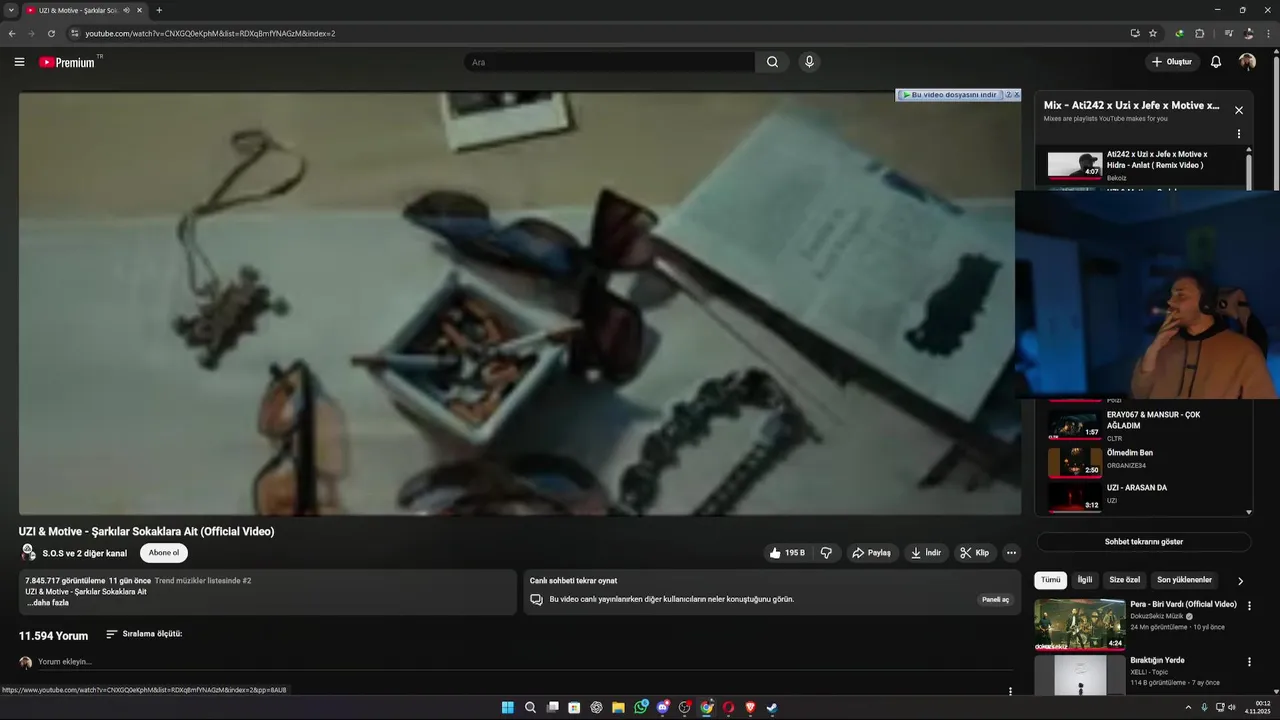
Task: Open Opera browser from the taskbar
Action: 728,708
